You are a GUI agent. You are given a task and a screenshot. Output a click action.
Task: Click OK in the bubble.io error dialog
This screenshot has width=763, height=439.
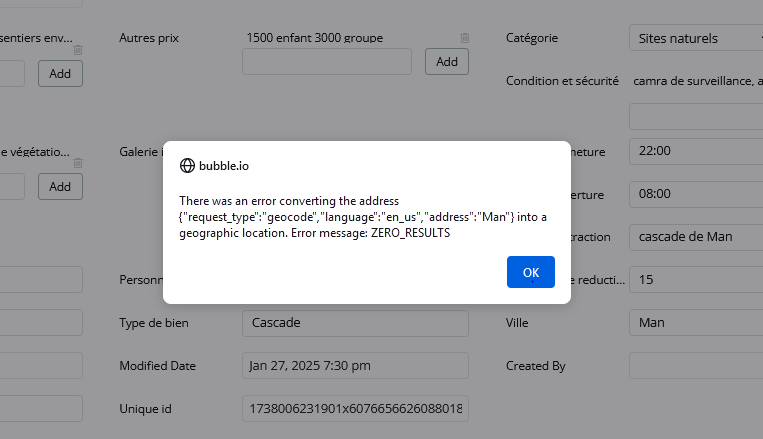tap(530, 272)
